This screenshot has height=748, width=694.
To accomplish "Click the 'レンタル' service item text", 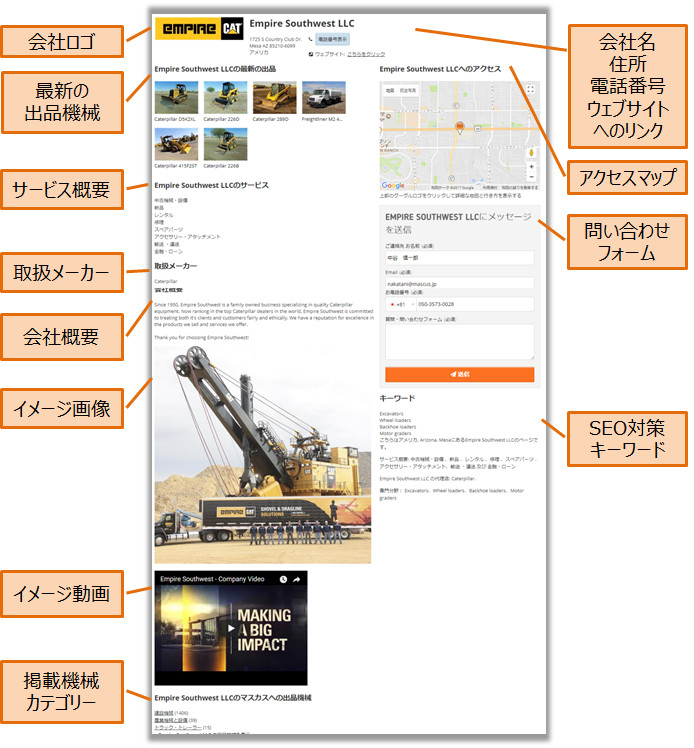I will (x=164, y=215).
